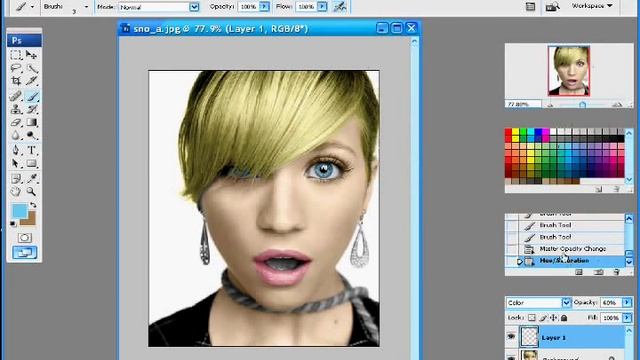Toggle lock position
The image size is (640, 360).
coord(553,318)
